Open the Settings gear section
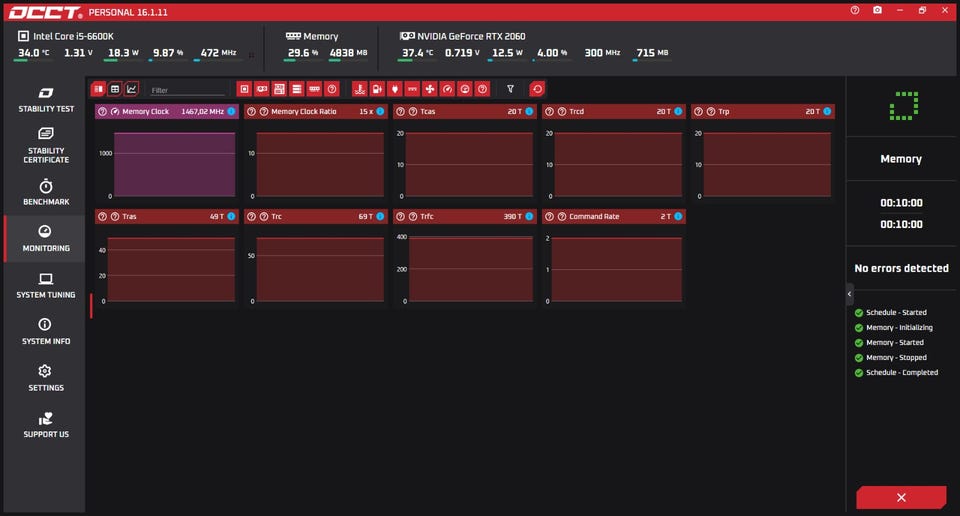The image size is (960, 516). point(46,378)
